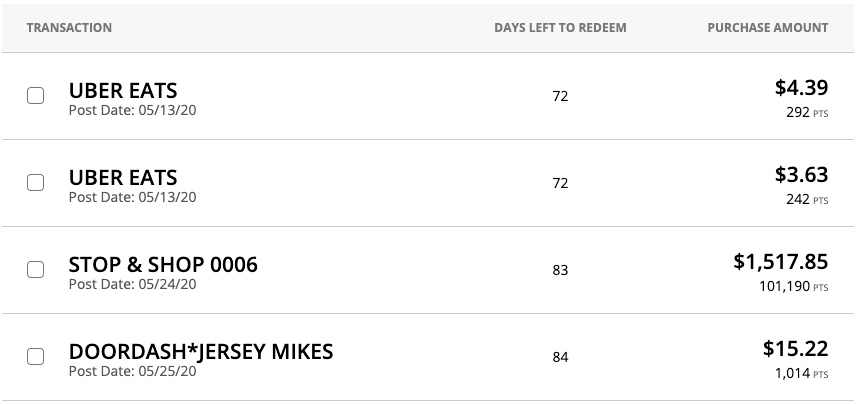Click the Transaction column header
858x404 pixels.
tap(69, 27)
